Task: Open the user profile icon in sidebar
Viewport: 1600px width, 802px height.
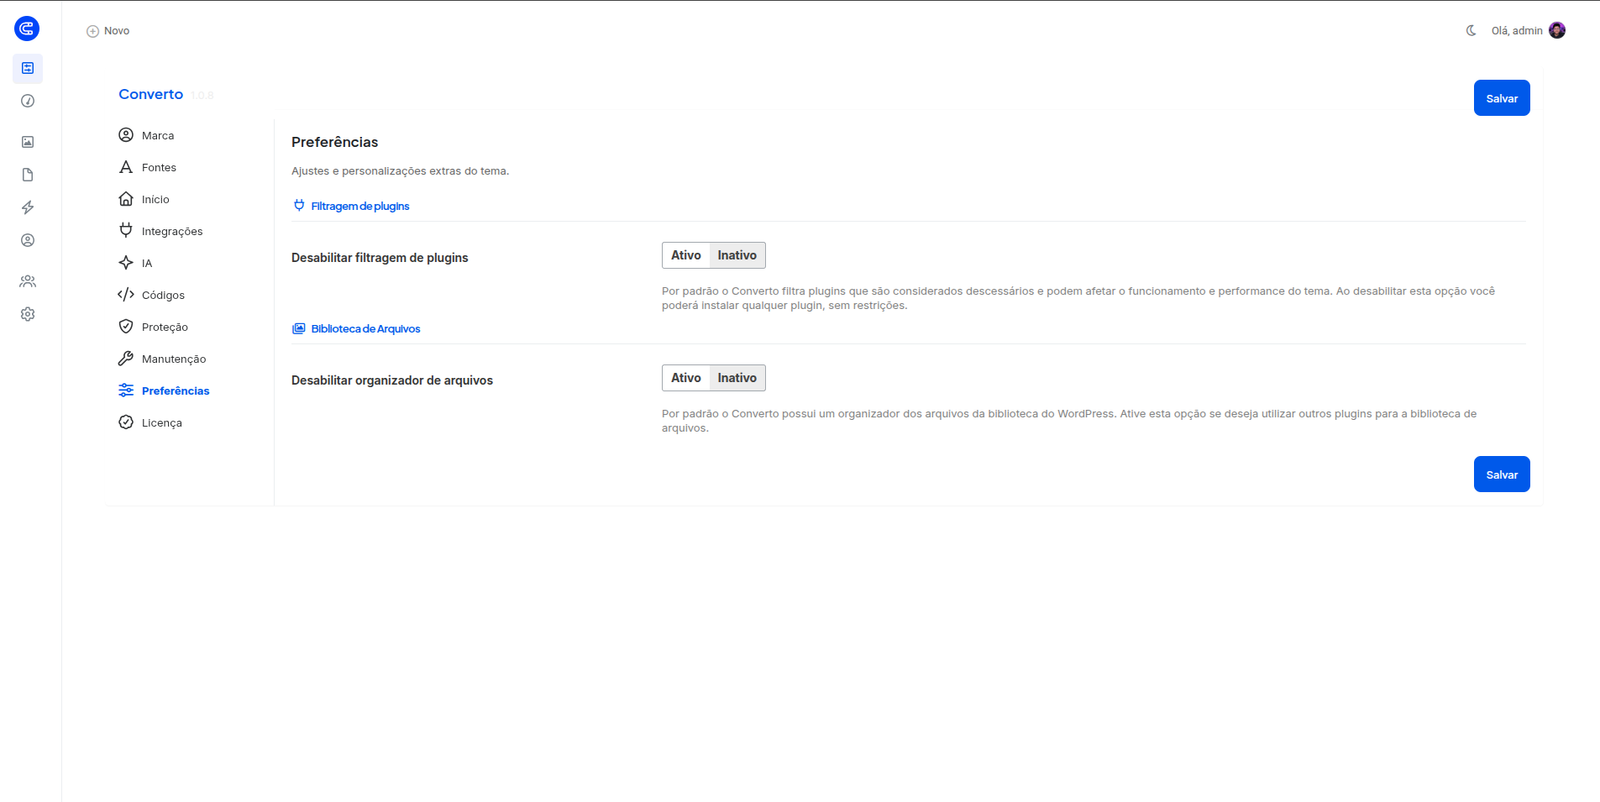Action: [x=28, y=240]
